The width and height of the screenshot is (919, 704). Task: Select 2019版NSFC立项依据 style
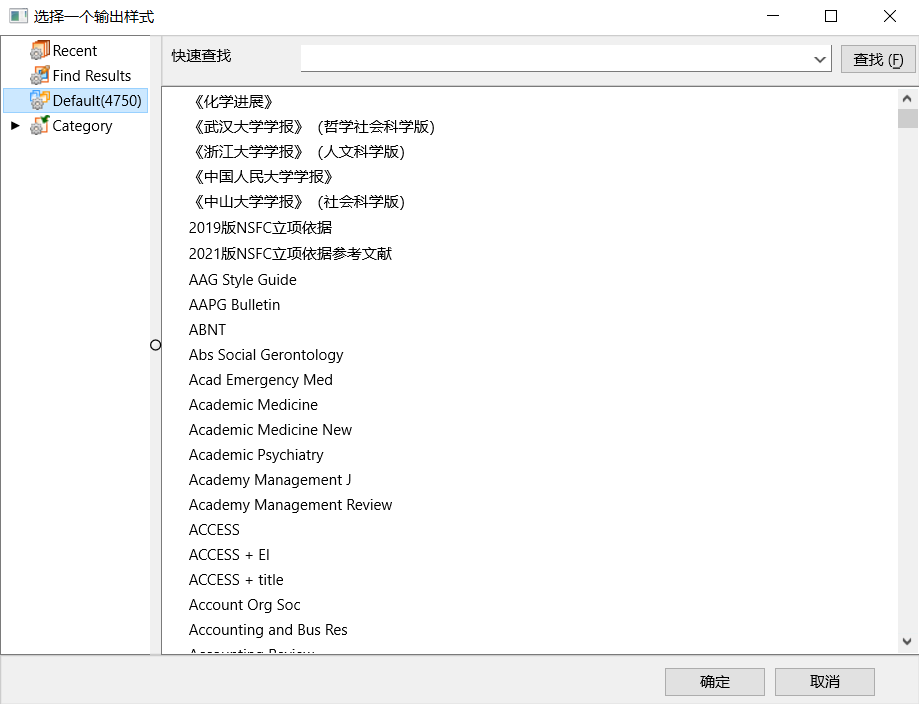(x=260, y=227)
